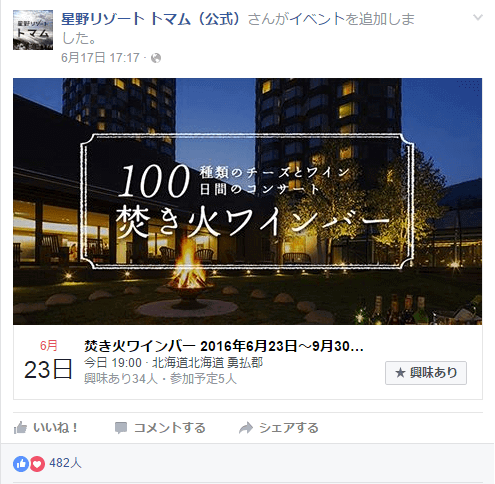Viewport: 495px width, 484px height.
Task: Open the 焚き火ワインバー event cover image
Action: pos(247,201)
